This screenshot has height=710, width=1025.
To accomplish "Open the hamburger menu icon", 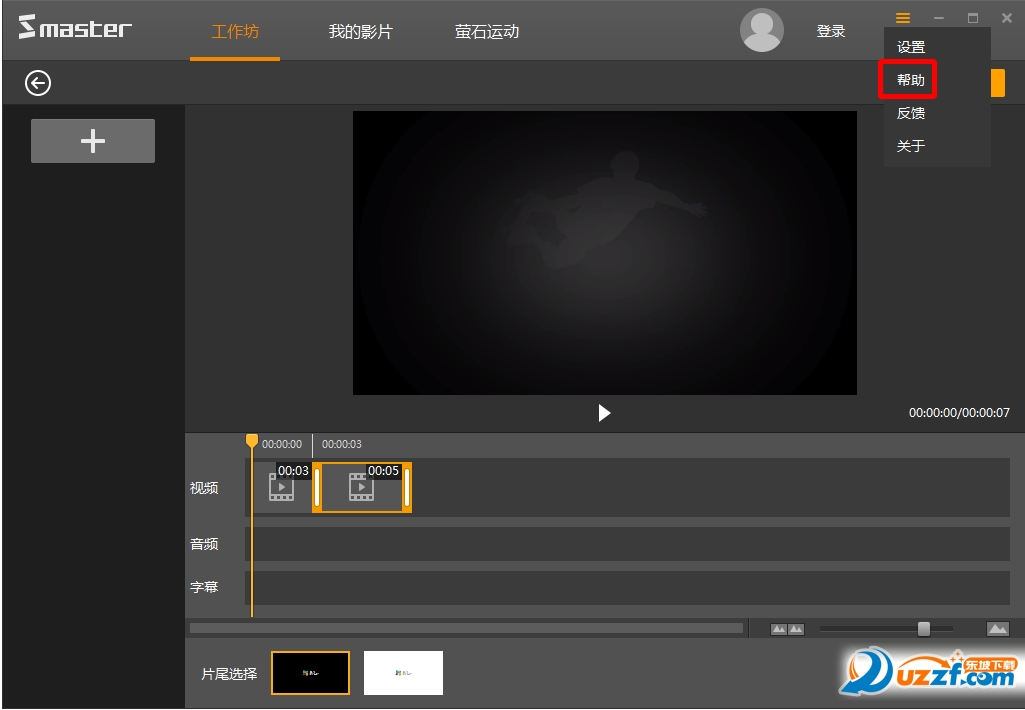I will 903,18.
